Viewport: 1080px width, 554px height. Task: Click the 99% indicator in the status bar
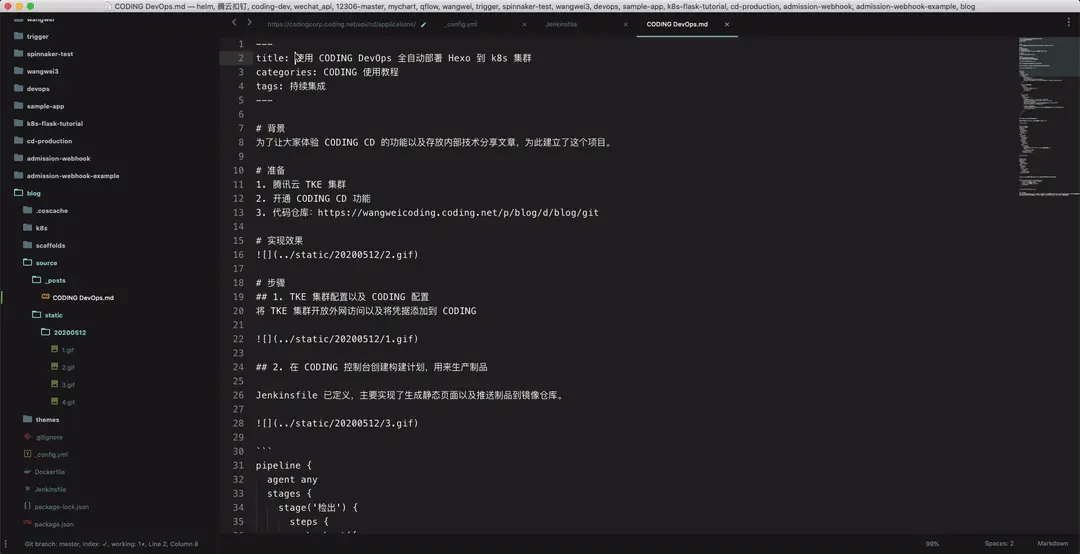(x=932, y=544)
